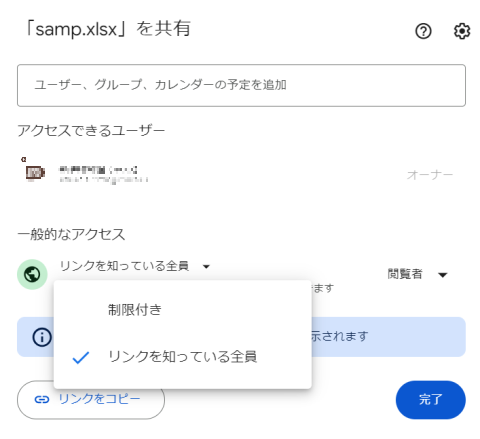This screenshot has height=439, width=480.
Task: Click the オーナー role label
Action: 430,174
